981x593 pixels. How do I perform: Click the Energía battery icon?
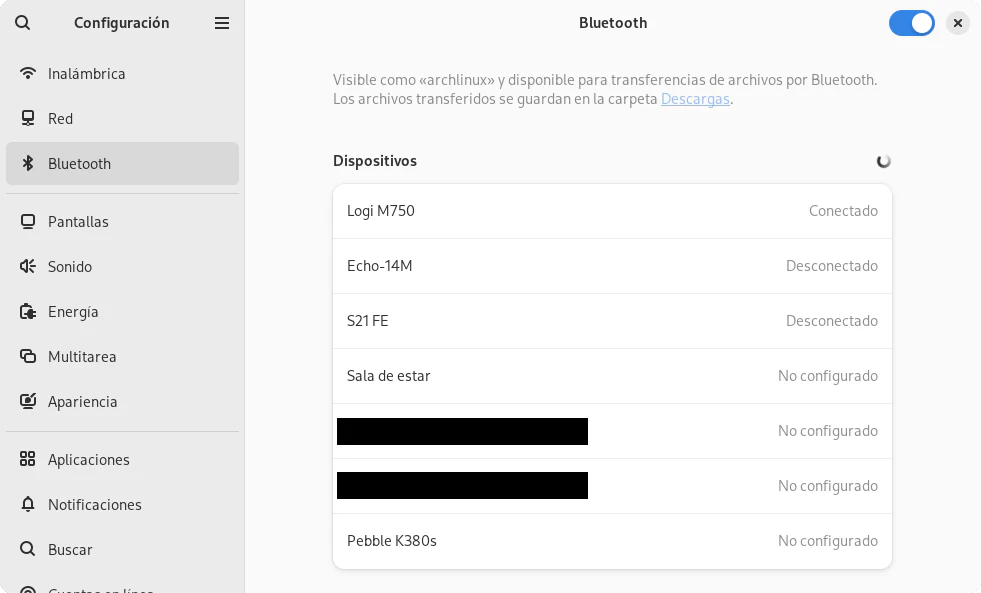pos(28,312)
